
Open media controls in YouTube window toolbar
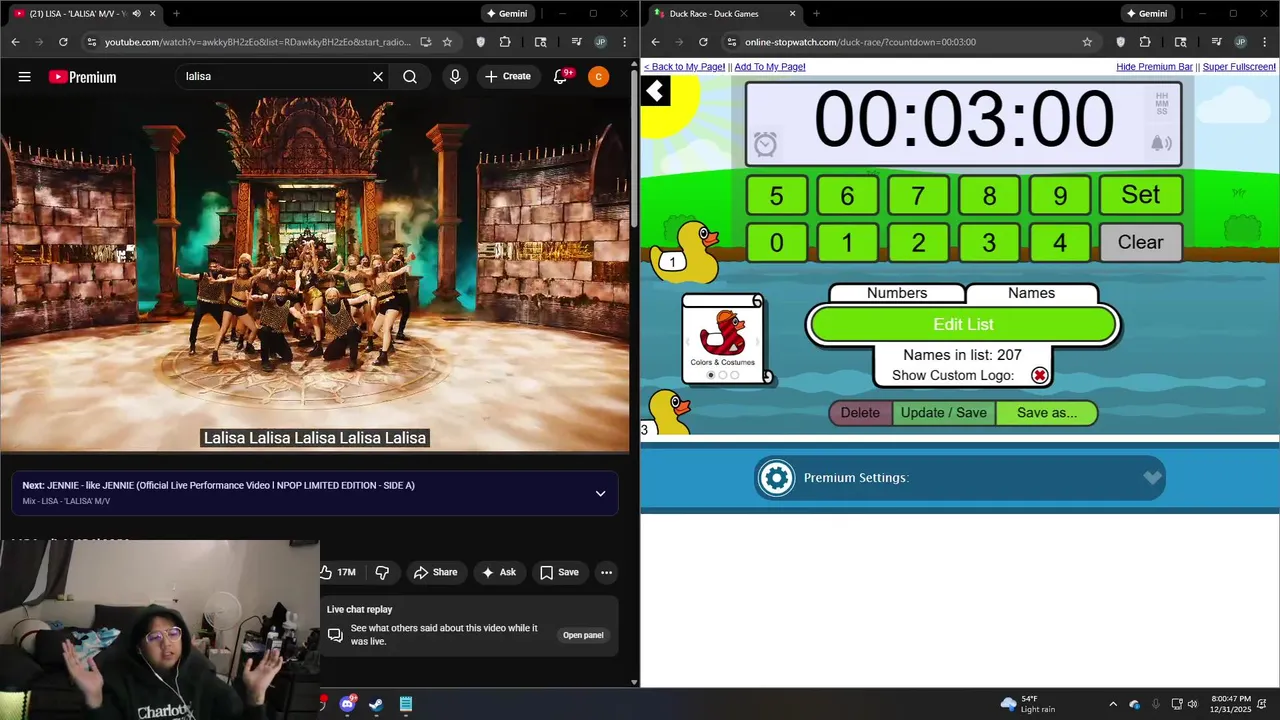(577, 42)
